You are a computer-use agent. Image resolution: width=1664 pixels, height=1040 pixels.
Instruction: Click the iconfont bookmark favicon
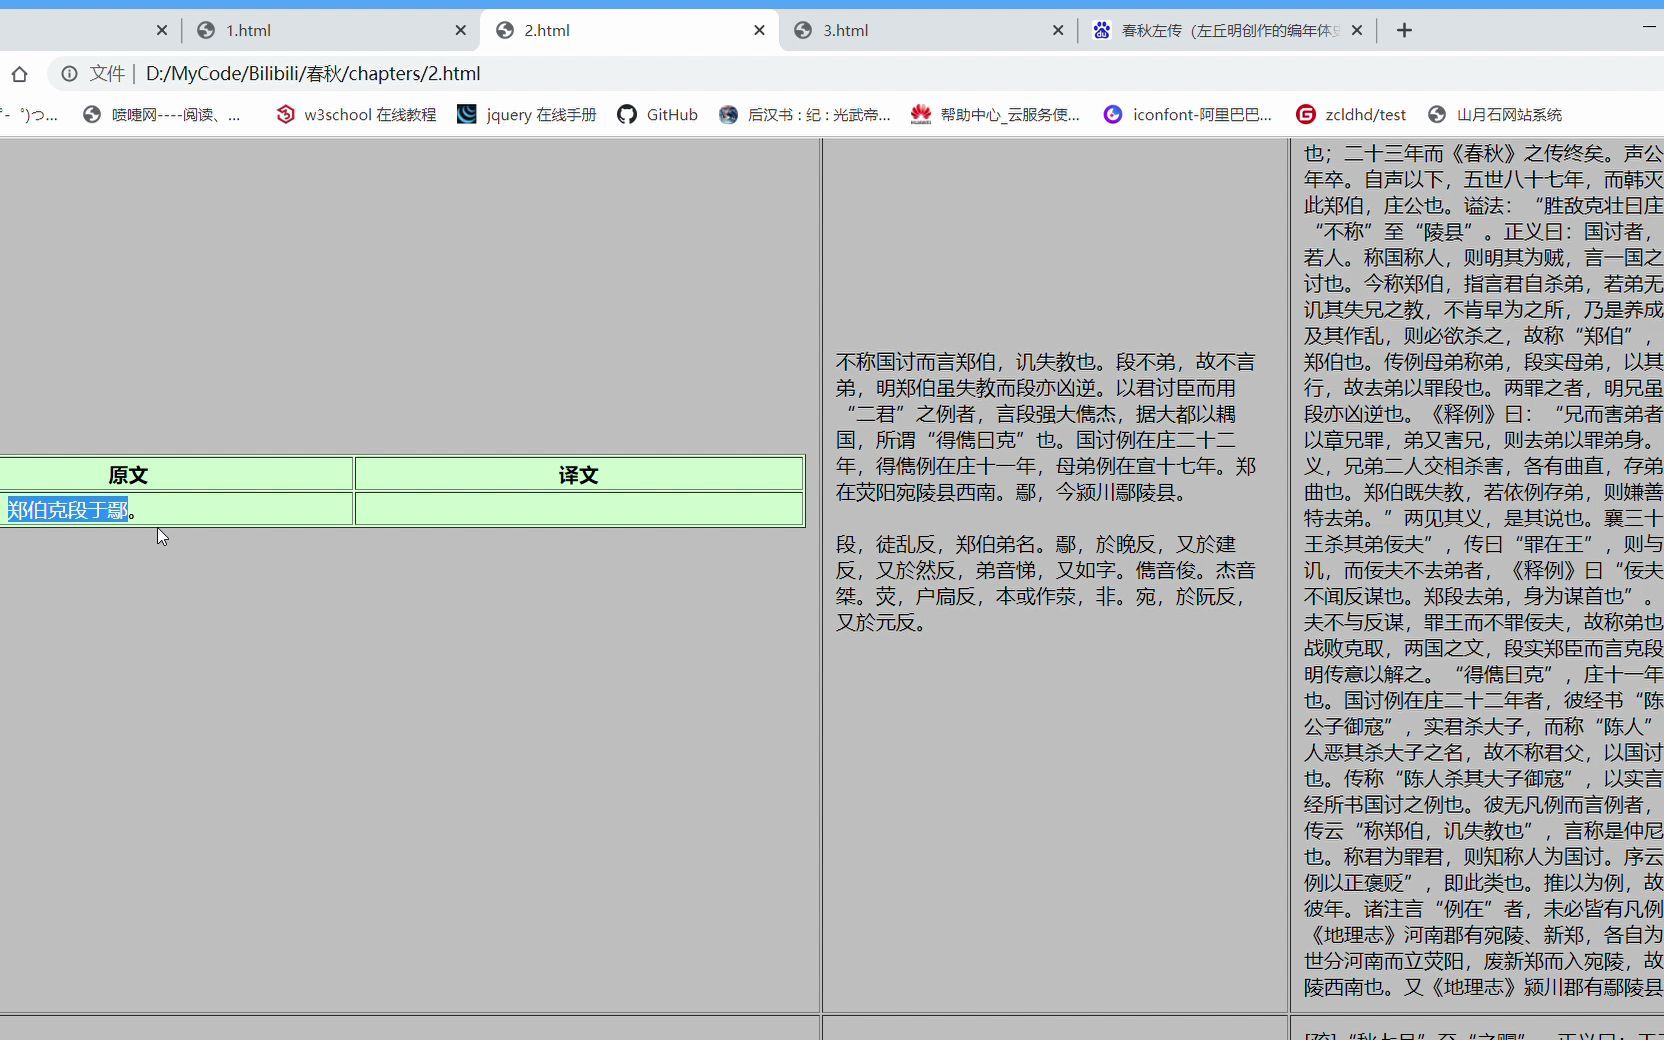[x=1113, y=115]
